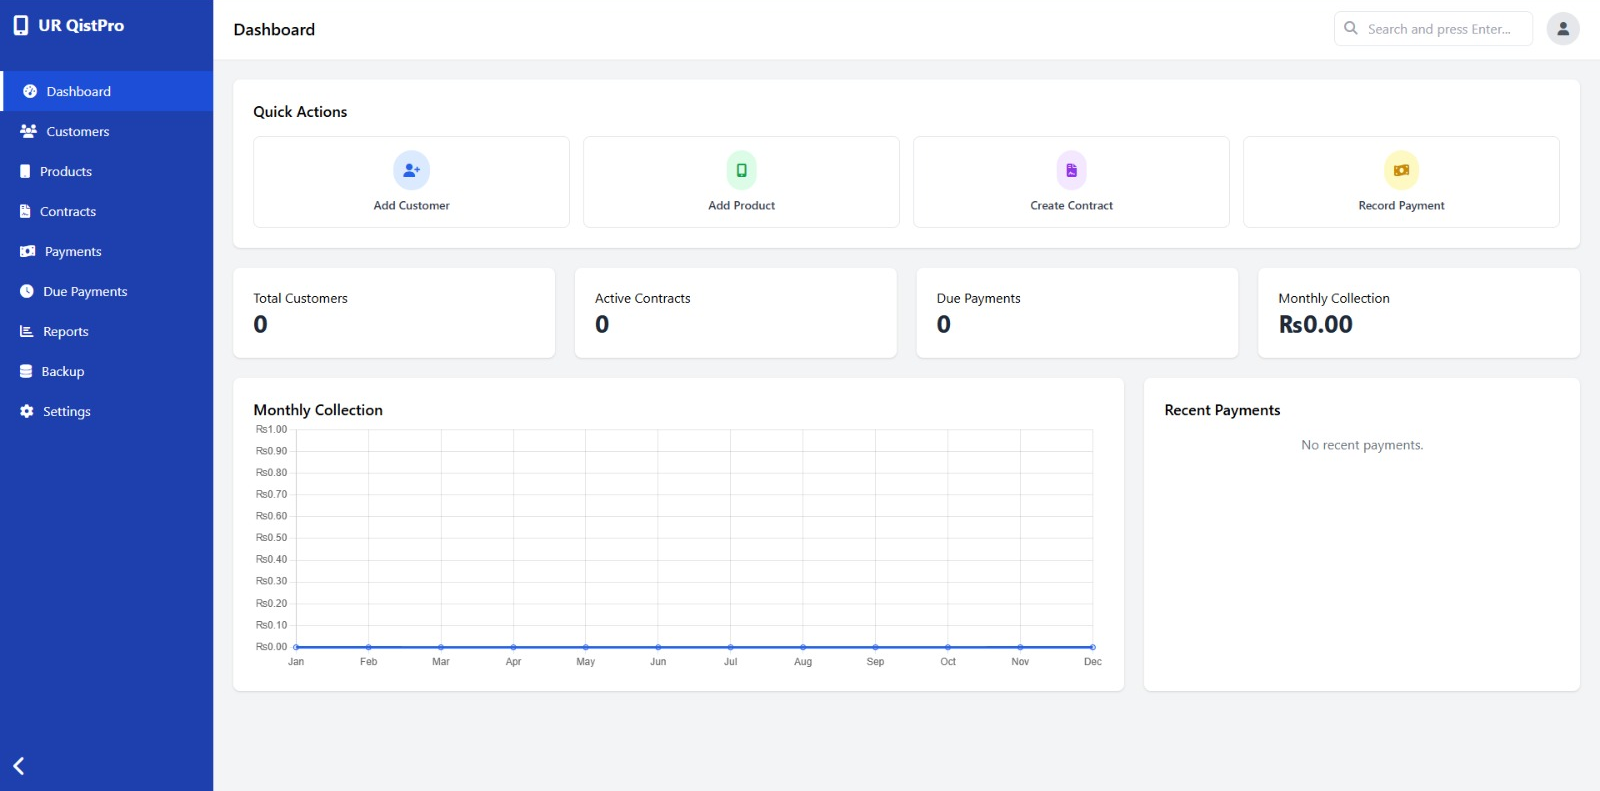Collapse the sidebar with the left chevron
The image size is (1600, 791).
pos(19,766)
